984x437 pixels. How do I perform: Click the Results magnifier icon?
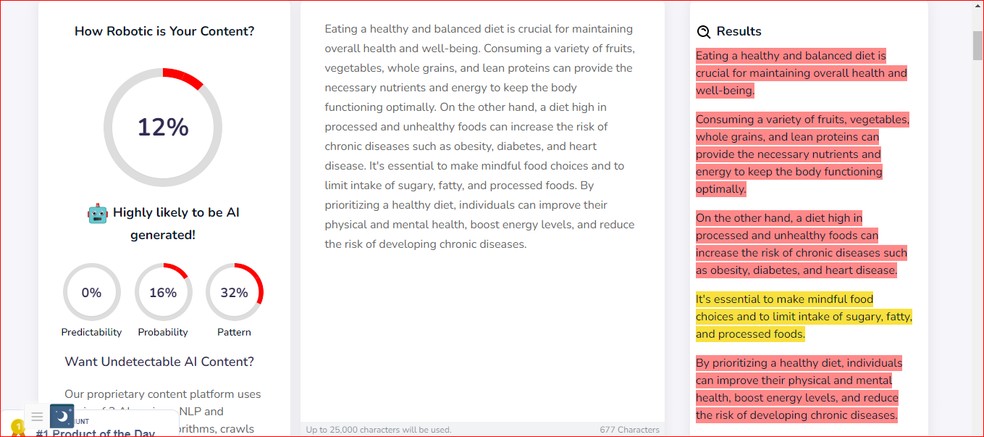(704, 32)
